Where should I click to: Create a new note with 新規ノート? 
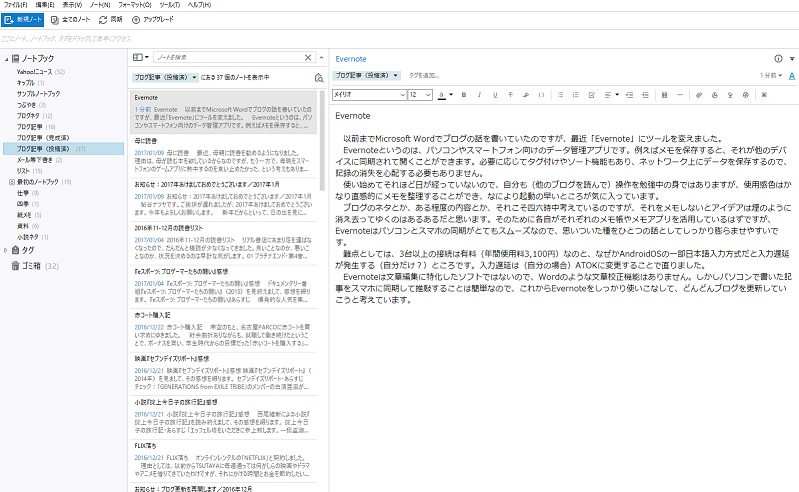coord(22,20)
